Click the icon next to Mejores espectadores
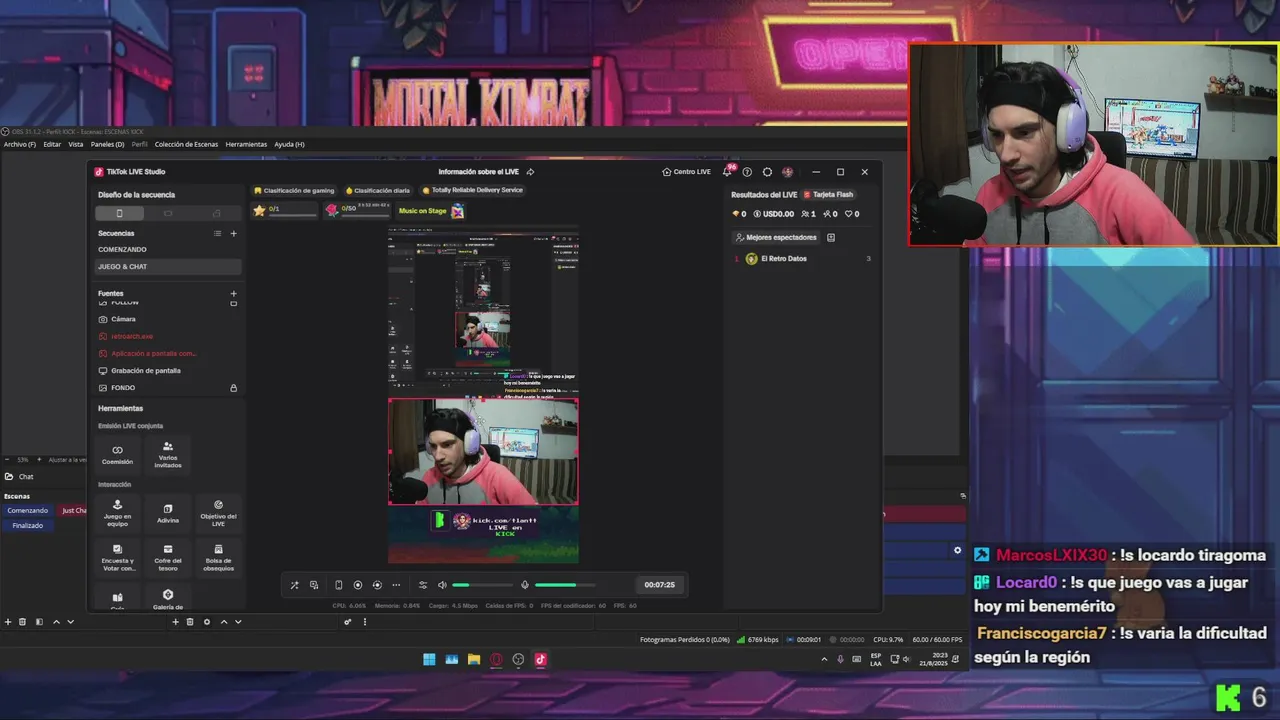The width and height of the screenshot is (1280, 720). 831,238
